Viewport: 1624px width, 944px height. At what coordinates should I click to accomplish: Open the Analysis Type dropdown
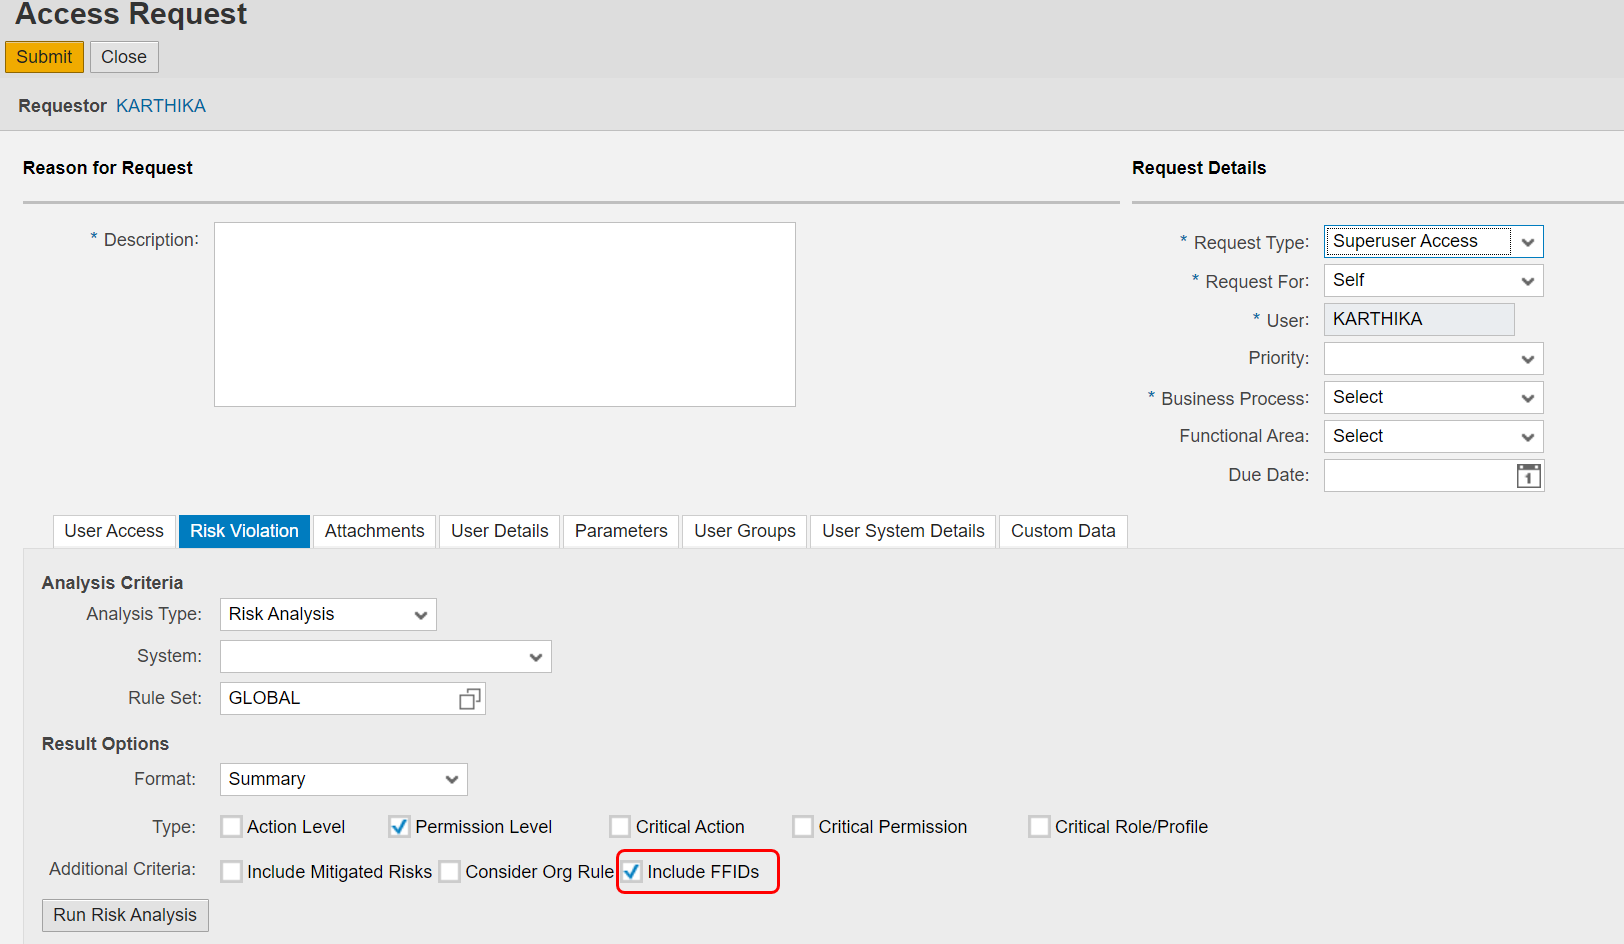click(420, 614)
